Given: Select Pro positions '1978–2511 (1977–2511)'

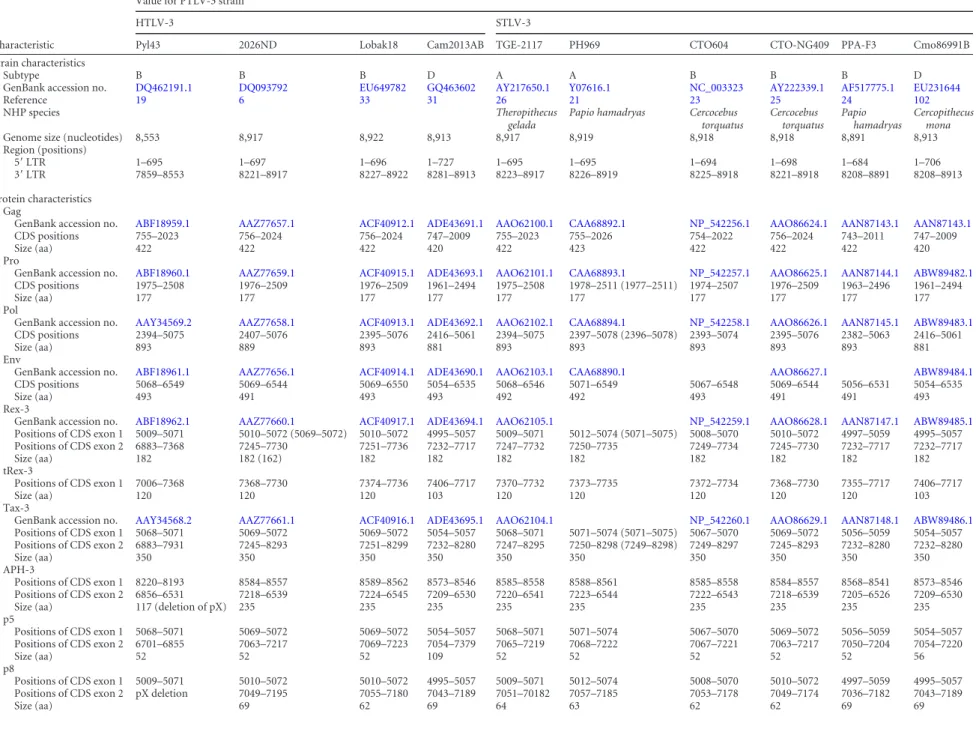Looking at the screenshot, I should (x=623, y=286).
